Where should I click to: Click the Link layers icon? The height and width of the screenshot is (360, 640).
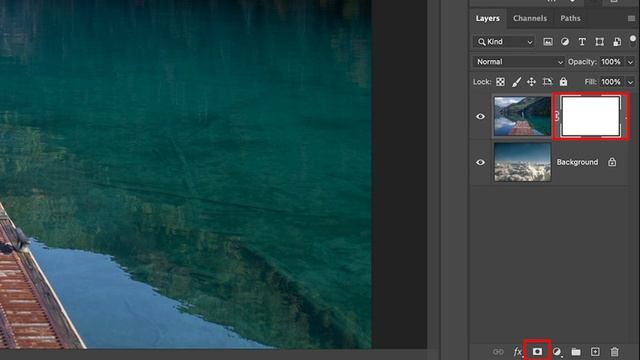(498, 351)
